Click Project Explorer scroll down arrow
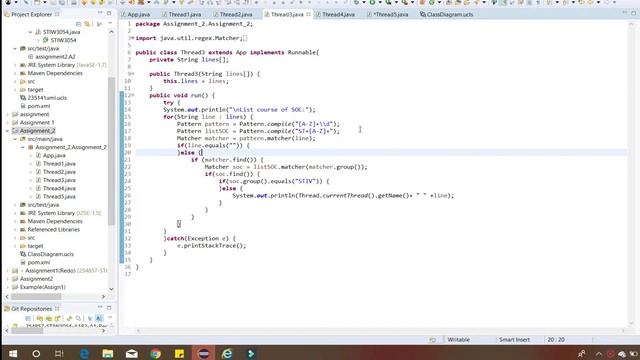This screenshot has height=360, width=640. pos(111,289)
